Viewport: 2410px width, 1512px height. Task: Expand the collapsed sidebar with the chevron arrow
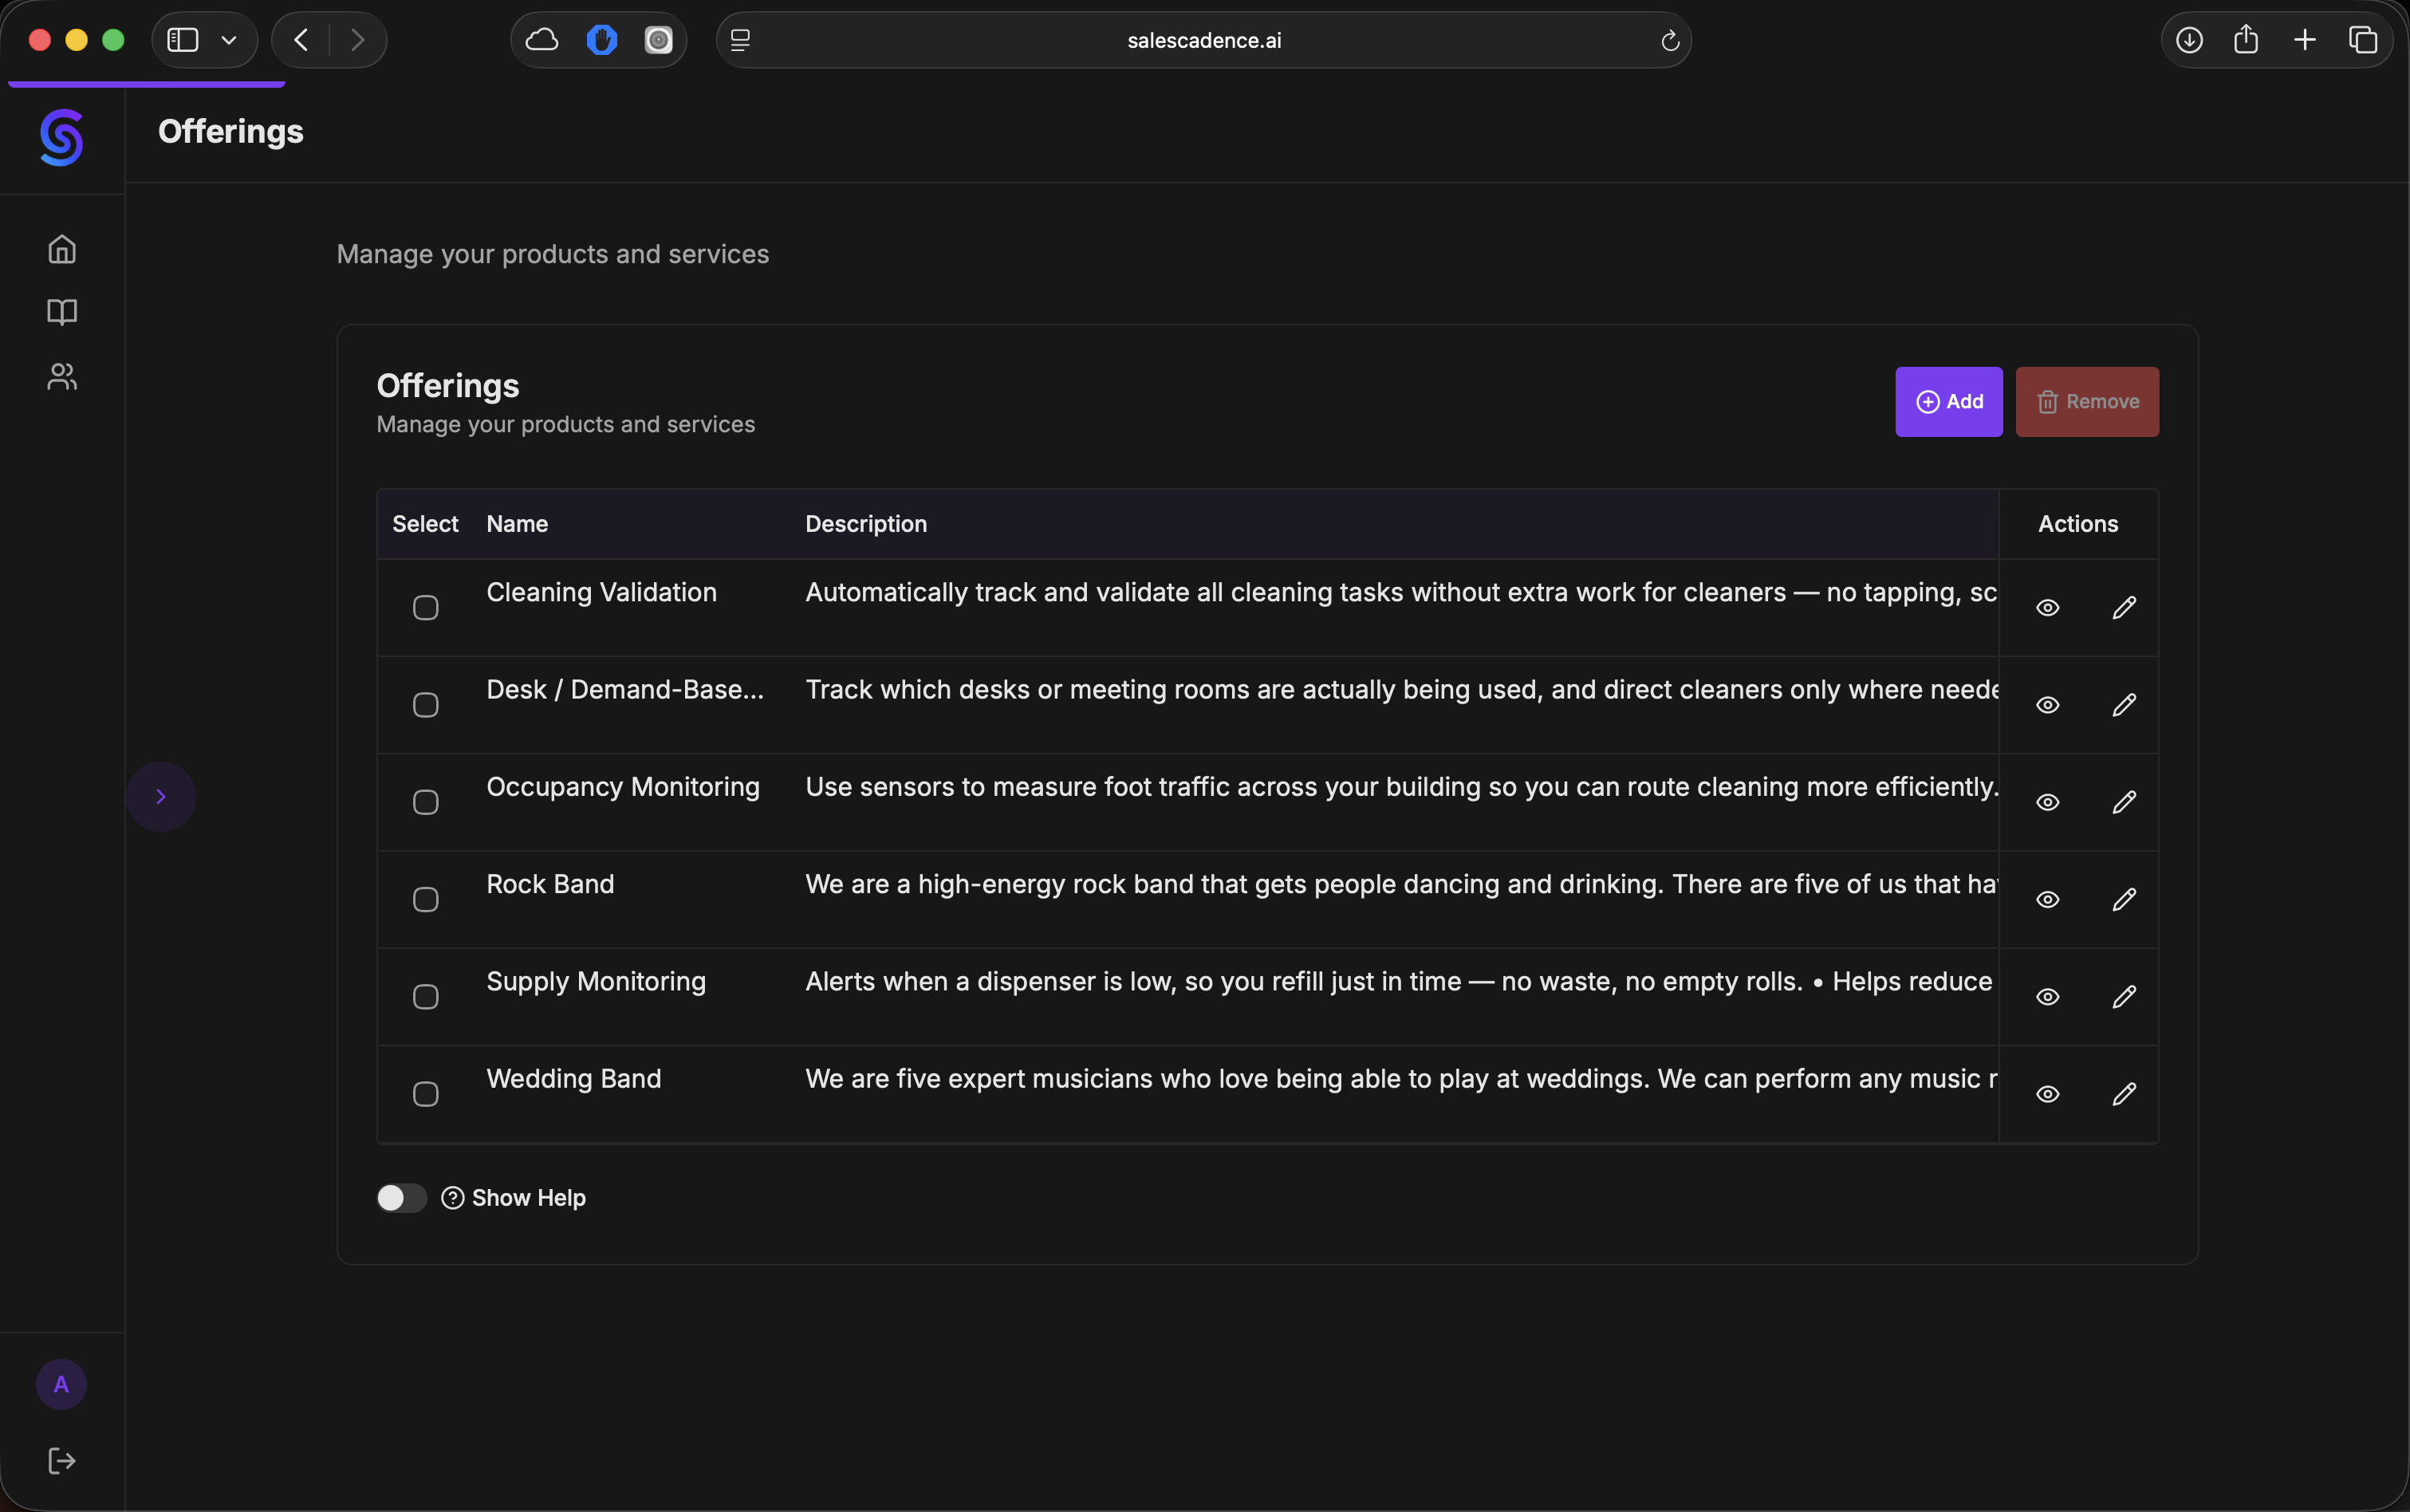pos(162,796)
